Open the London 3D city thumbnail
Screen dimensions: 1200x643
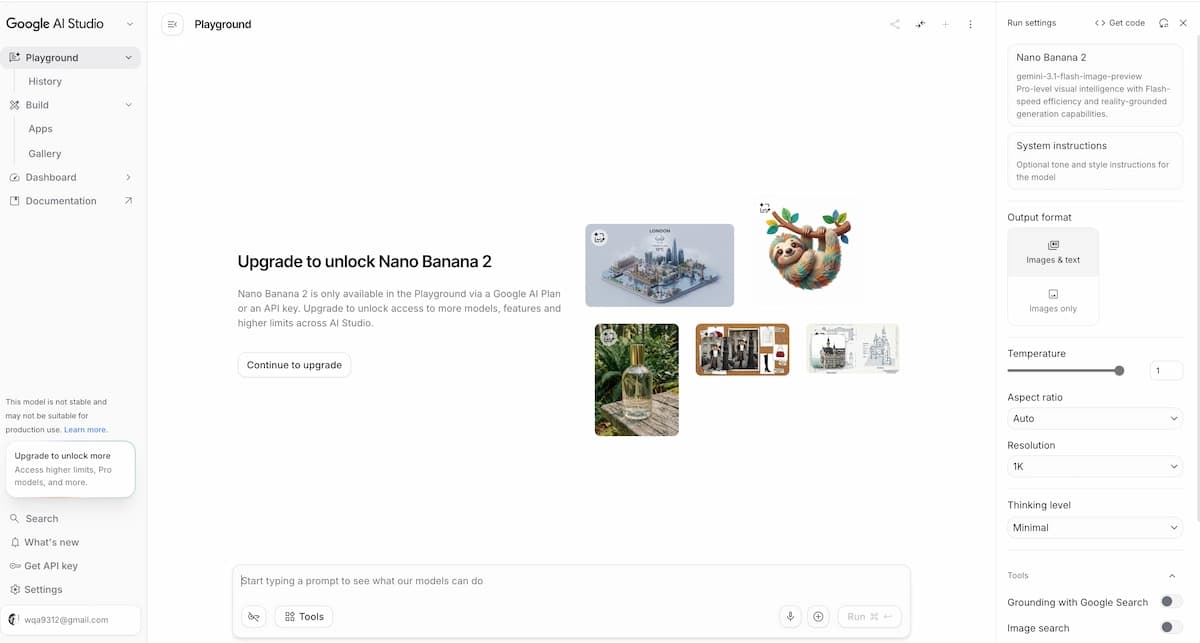point(660,265)
